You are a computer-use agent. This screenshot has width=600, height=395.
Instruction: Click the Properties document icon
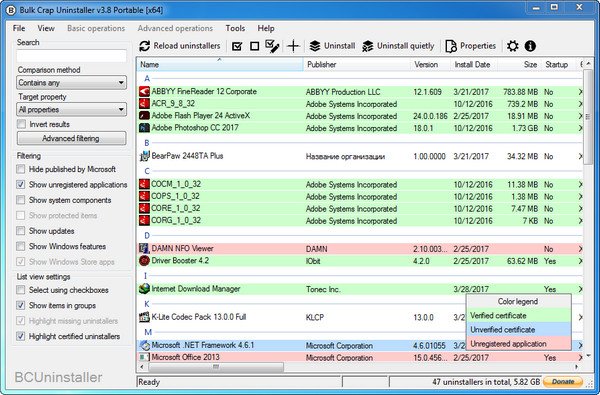click(451, 46)
